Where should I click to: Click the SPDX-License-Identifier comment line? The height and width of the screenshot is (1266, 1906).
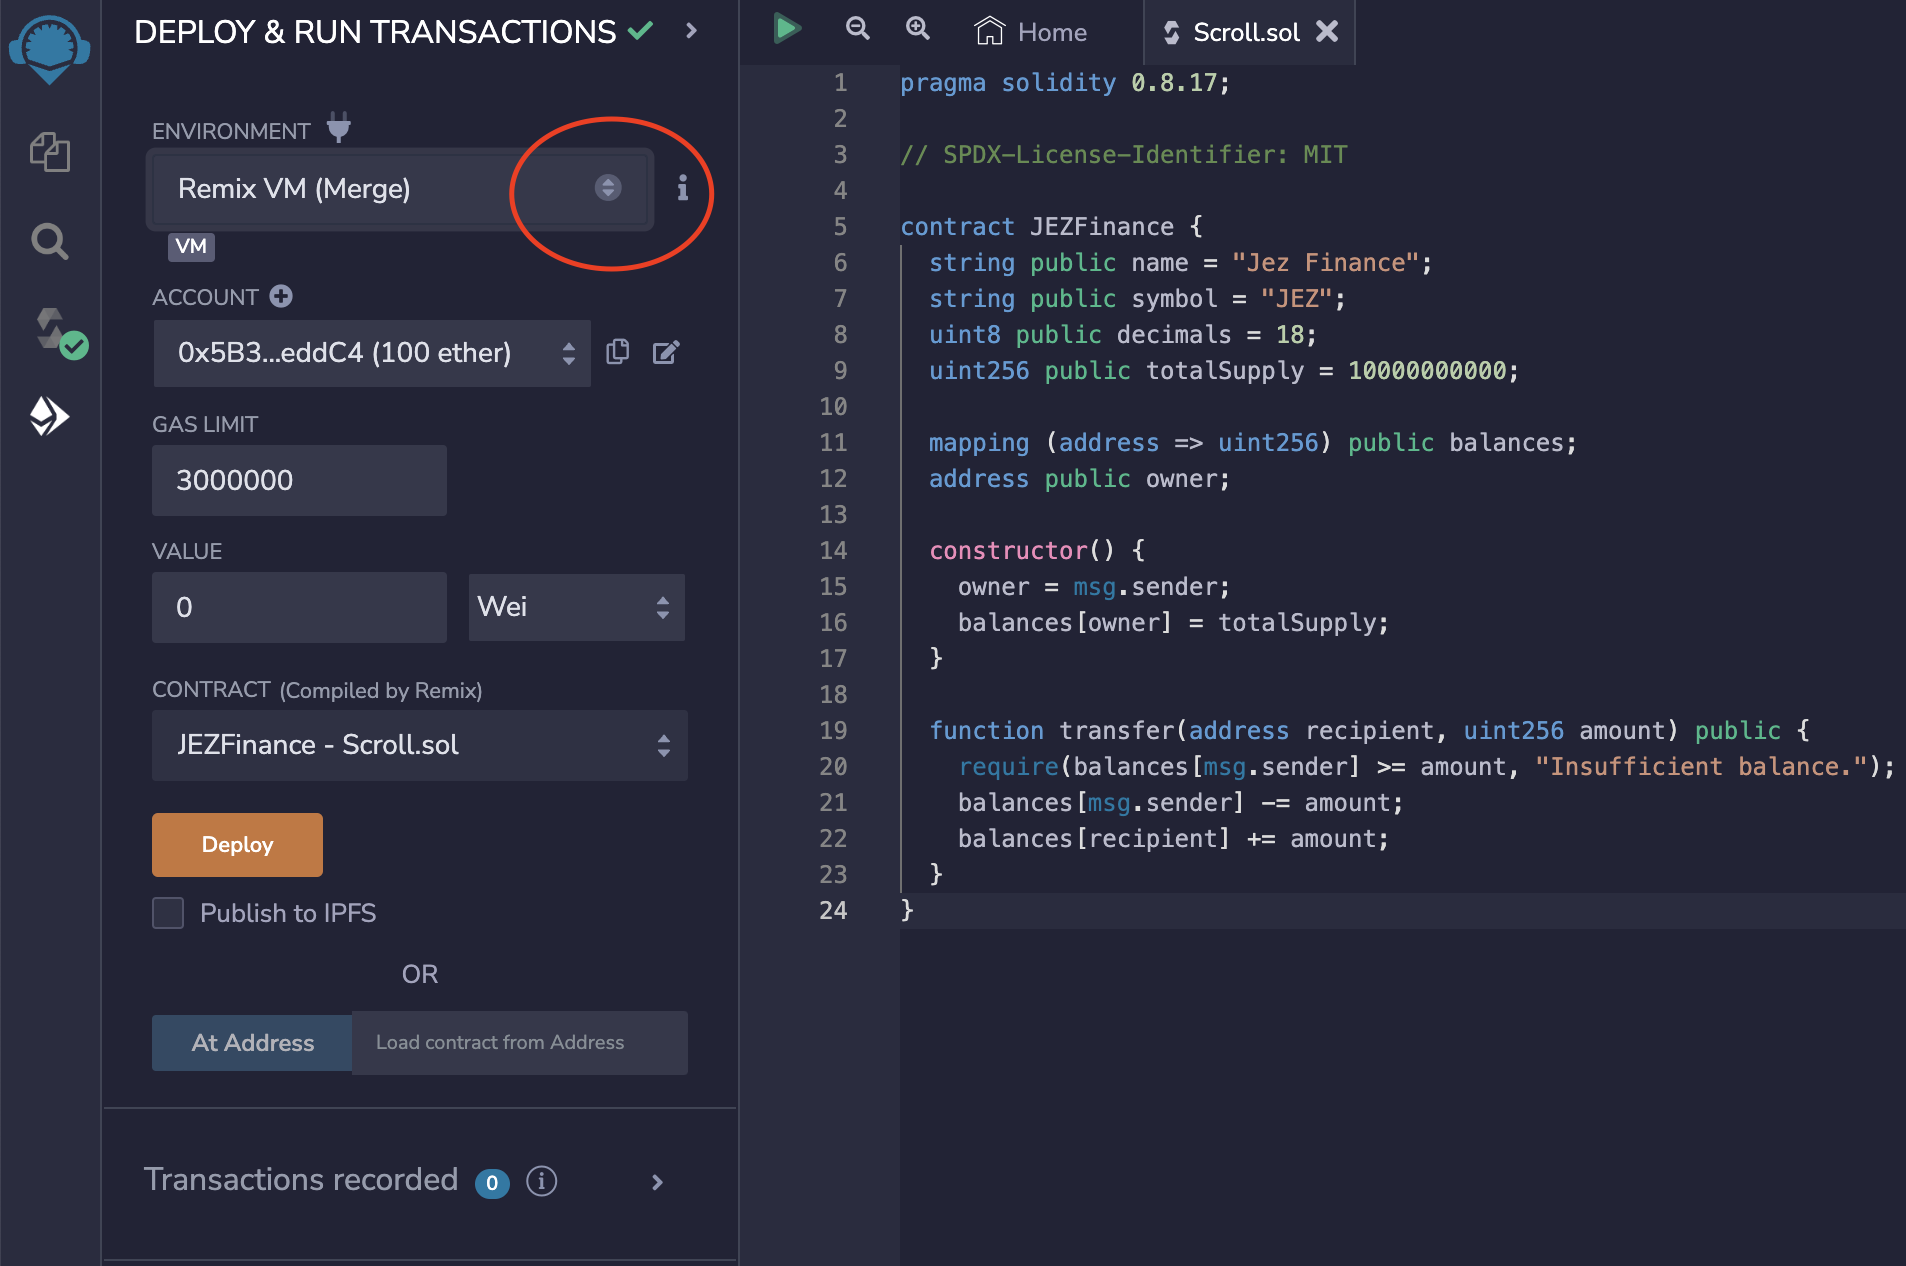tap(1124, 155)
